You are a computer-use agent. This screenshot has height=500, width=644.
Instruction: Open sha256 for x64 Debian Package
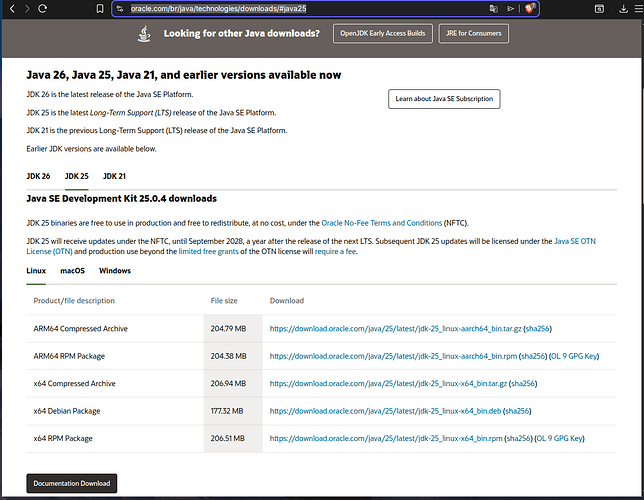(517, 411)
